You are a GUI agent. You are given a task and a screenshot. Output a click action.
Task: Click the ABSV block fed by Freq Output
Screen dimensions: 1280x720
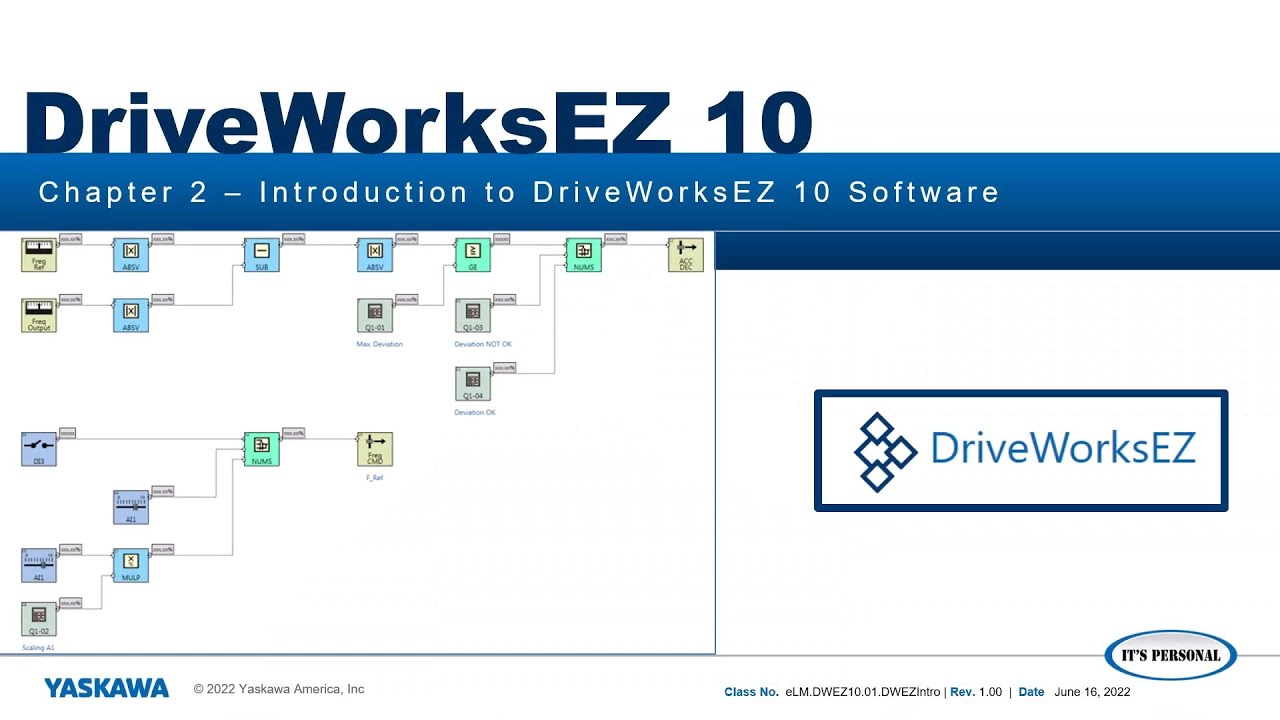click(x=131, y=316)
